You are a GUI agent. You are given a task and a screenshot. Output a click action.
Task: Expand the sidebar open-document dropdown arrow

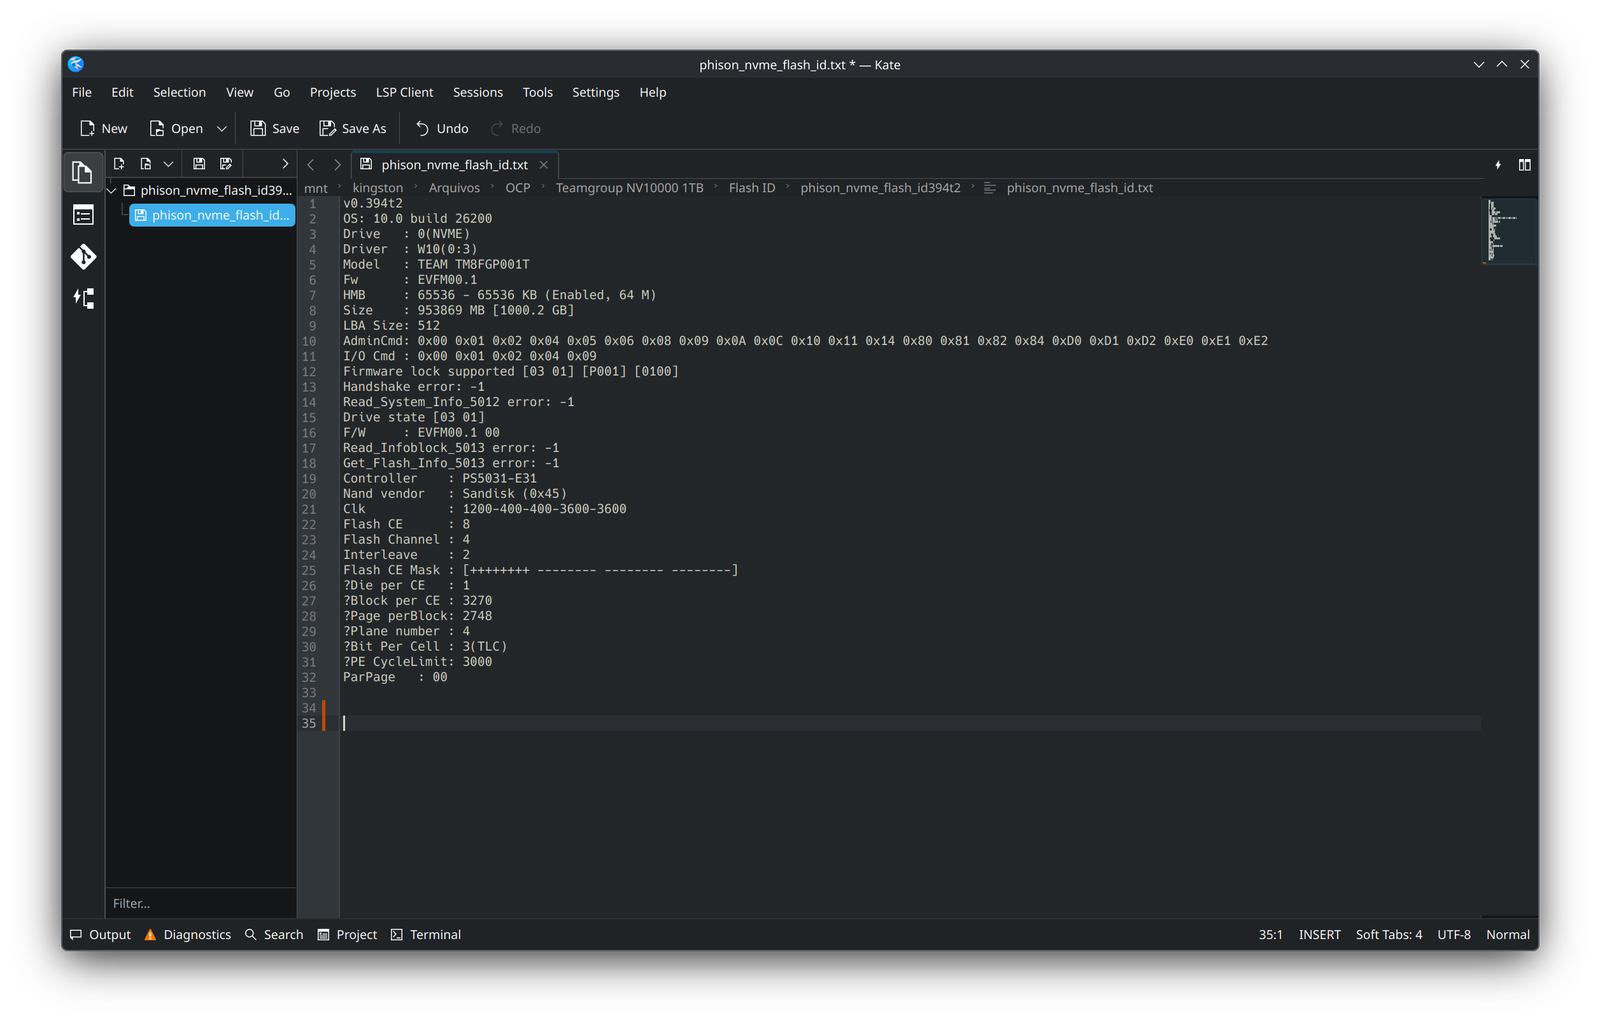coord(168,164)
